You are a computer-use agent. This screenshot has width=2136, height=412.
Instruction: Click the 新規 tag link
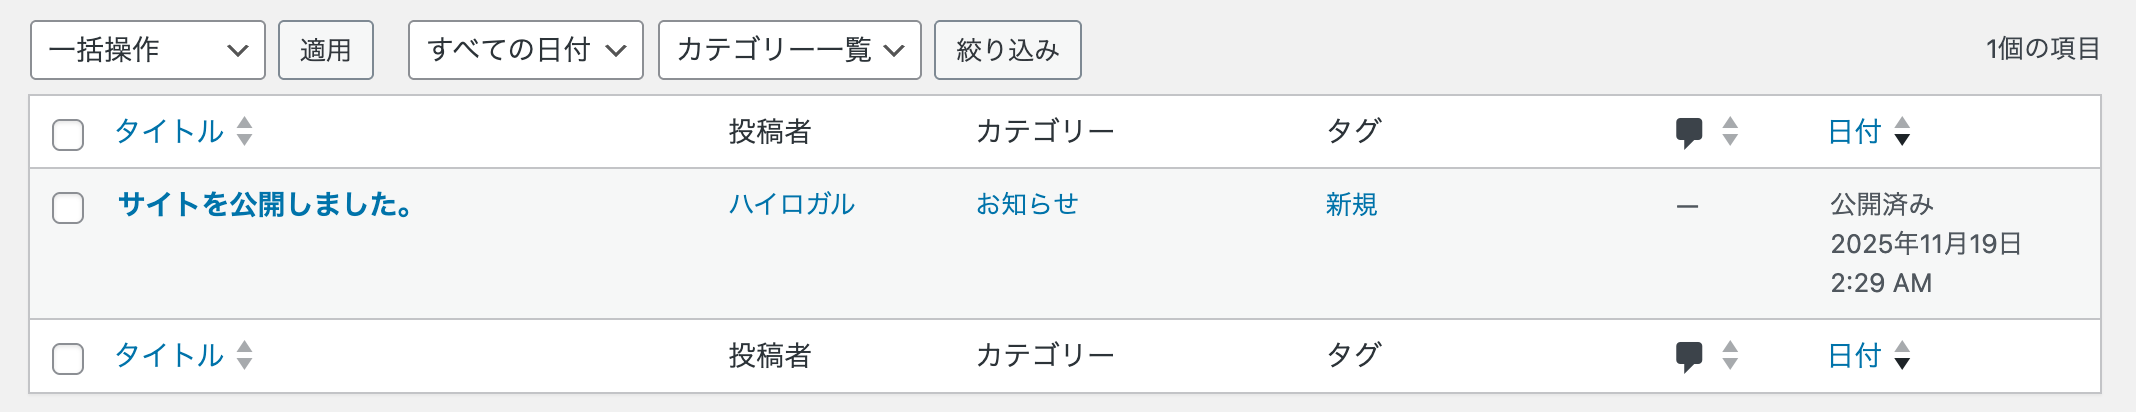pyautogui.click(x=1351, y=205)
